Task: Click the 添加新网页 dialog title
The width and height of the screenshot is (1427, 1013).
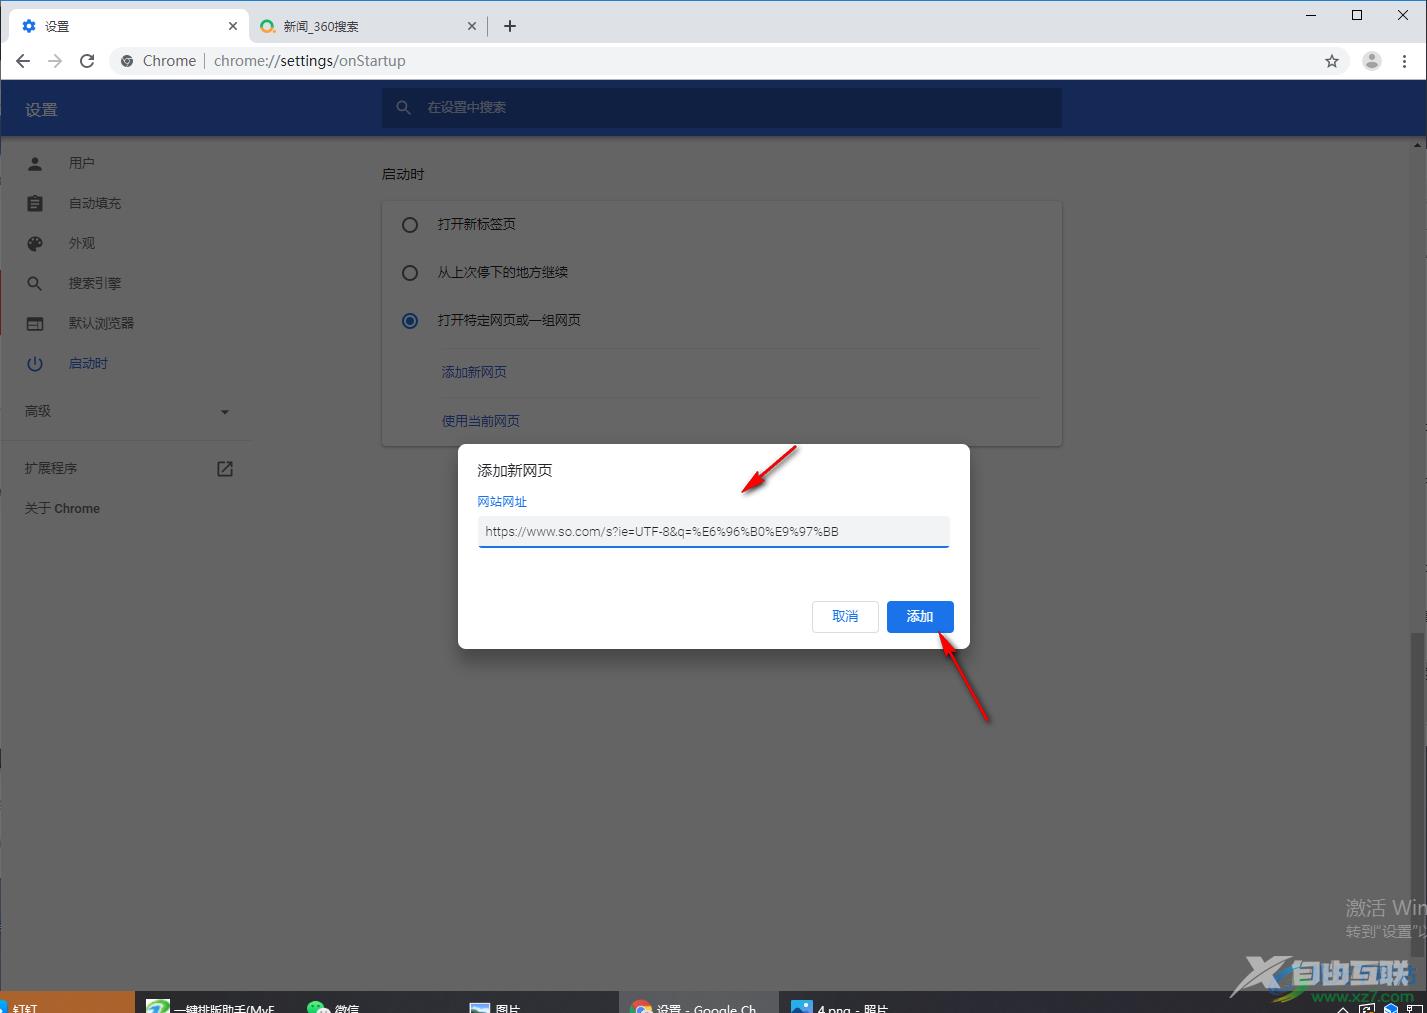Action: [x=515, y=470]
